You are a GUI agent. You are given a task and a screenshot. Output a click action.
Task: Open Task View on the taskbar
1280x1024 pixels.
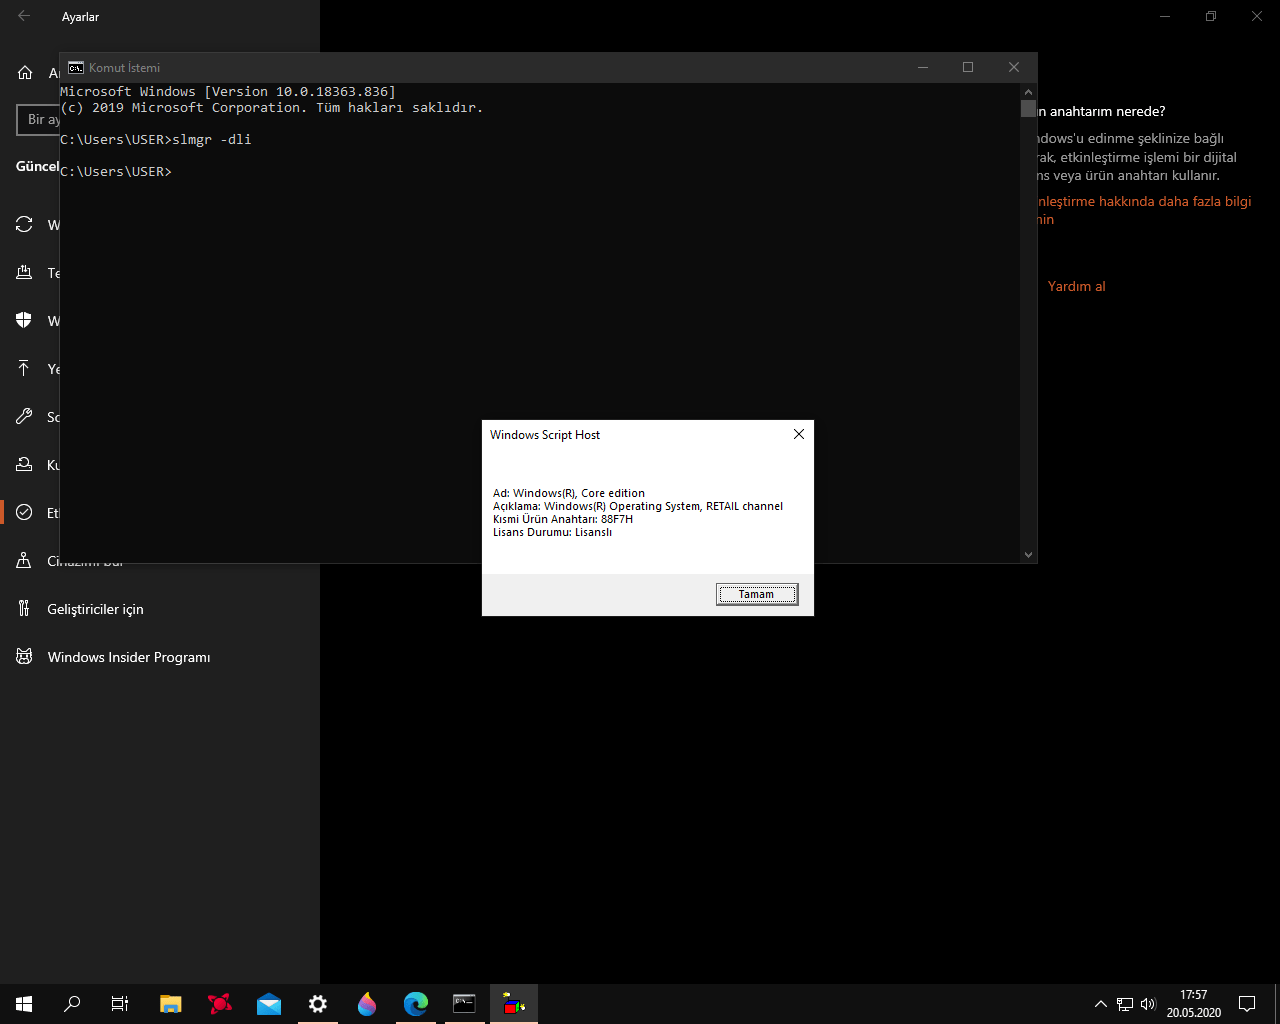(x=120, y=1004)
